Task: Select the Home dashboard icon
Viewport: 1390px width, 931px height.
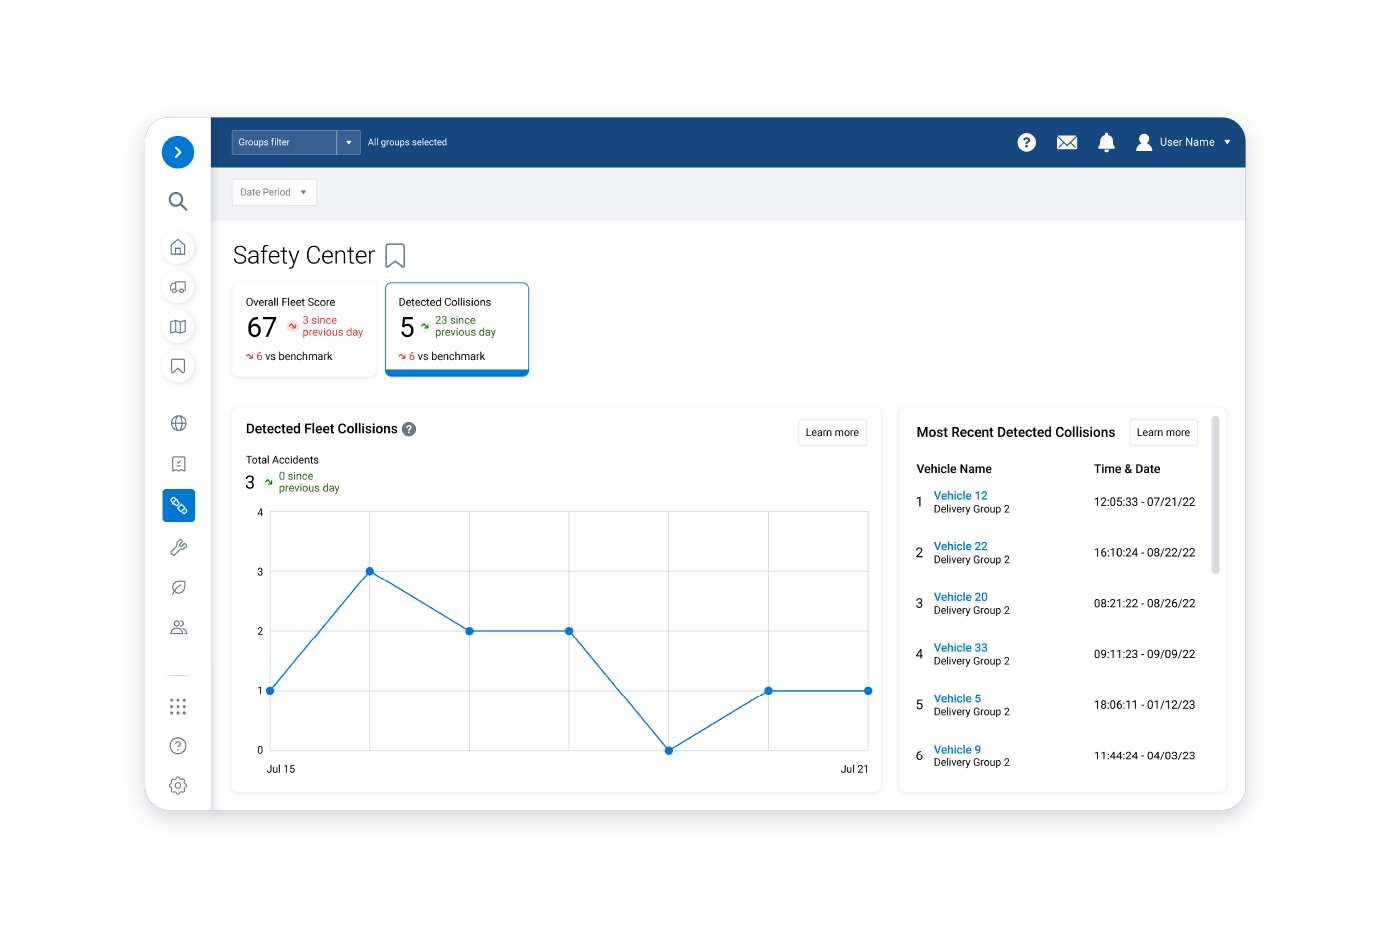Action: tap(177, 247)
